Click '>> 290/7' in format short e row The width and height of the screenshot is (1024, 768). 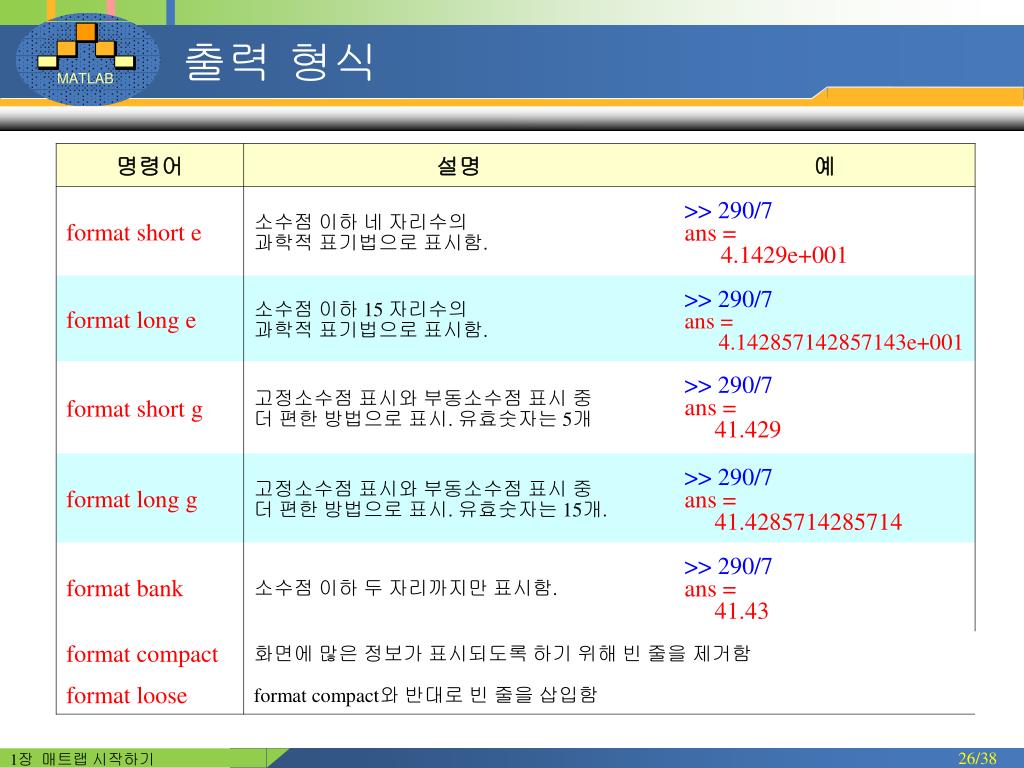[x=728, y=211]
